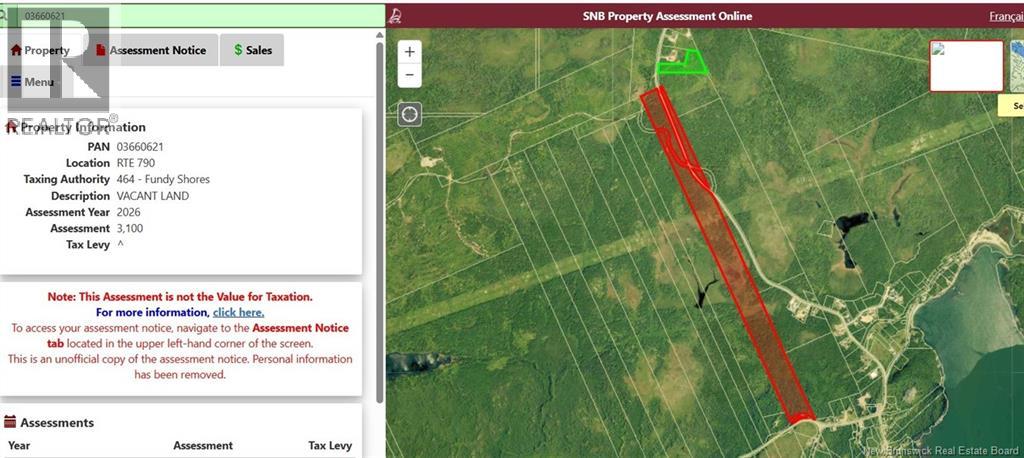Expand the Tax Levy caret
This screenshot has width=1024, height=458.
click(121, 244)
